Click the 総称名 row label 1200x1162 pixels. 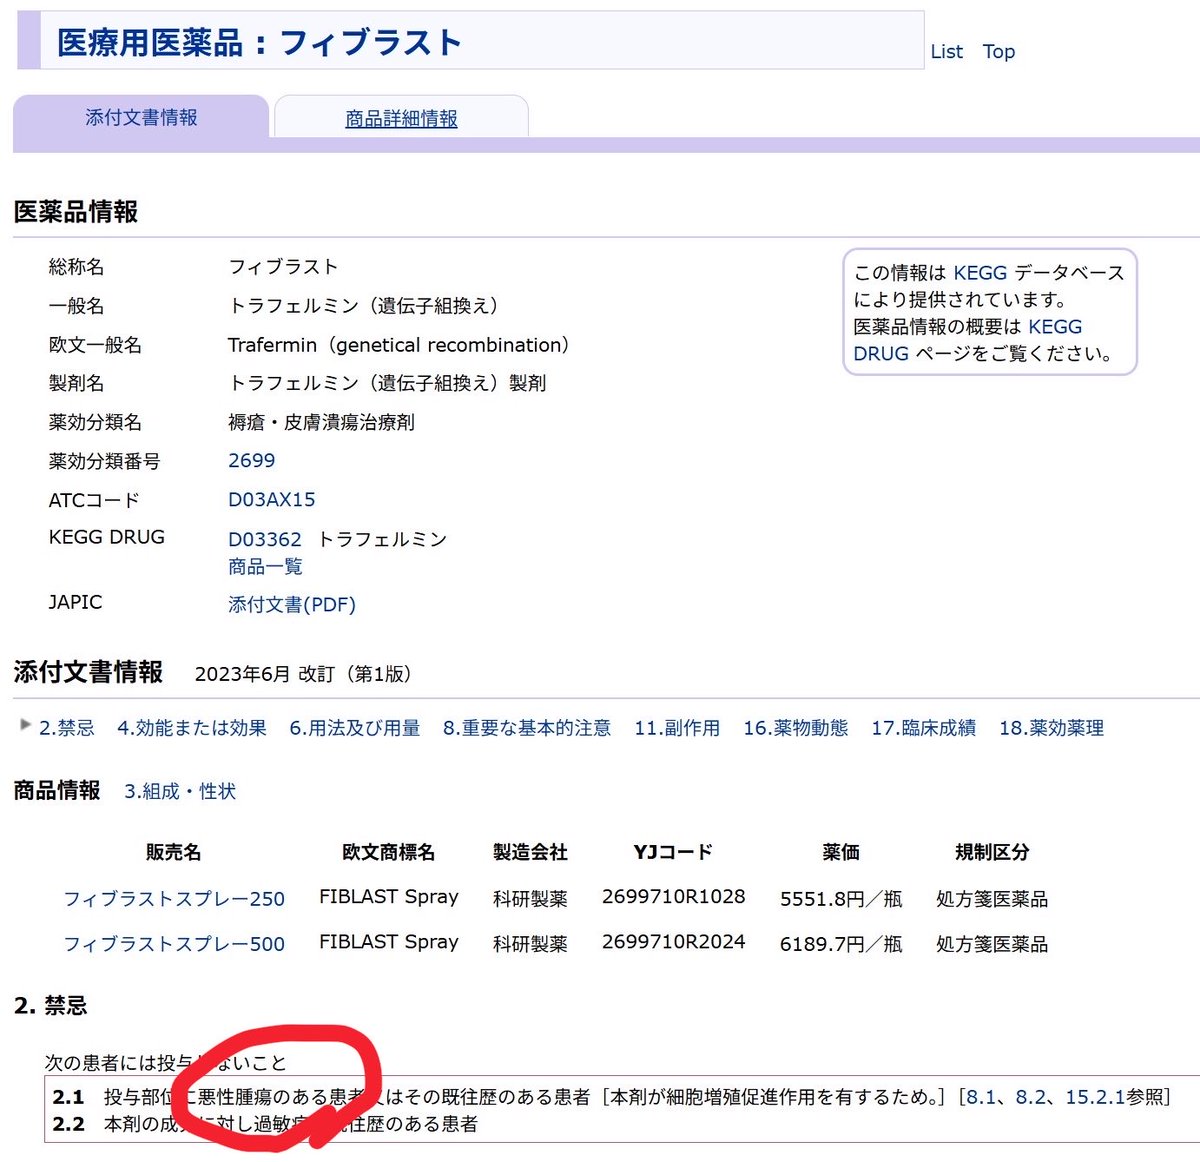(76, 267)
